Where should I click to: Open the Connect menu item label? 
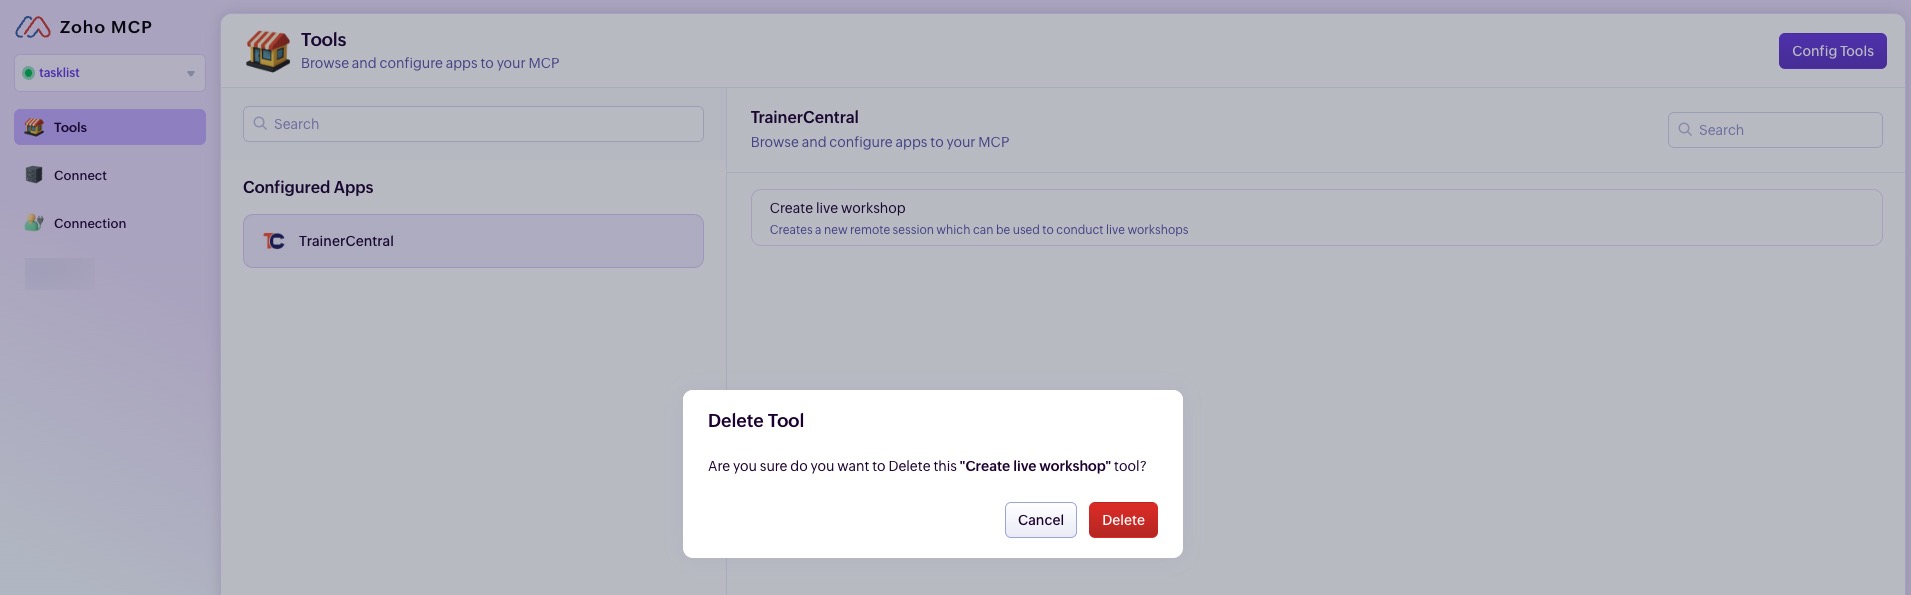[80, 175]
